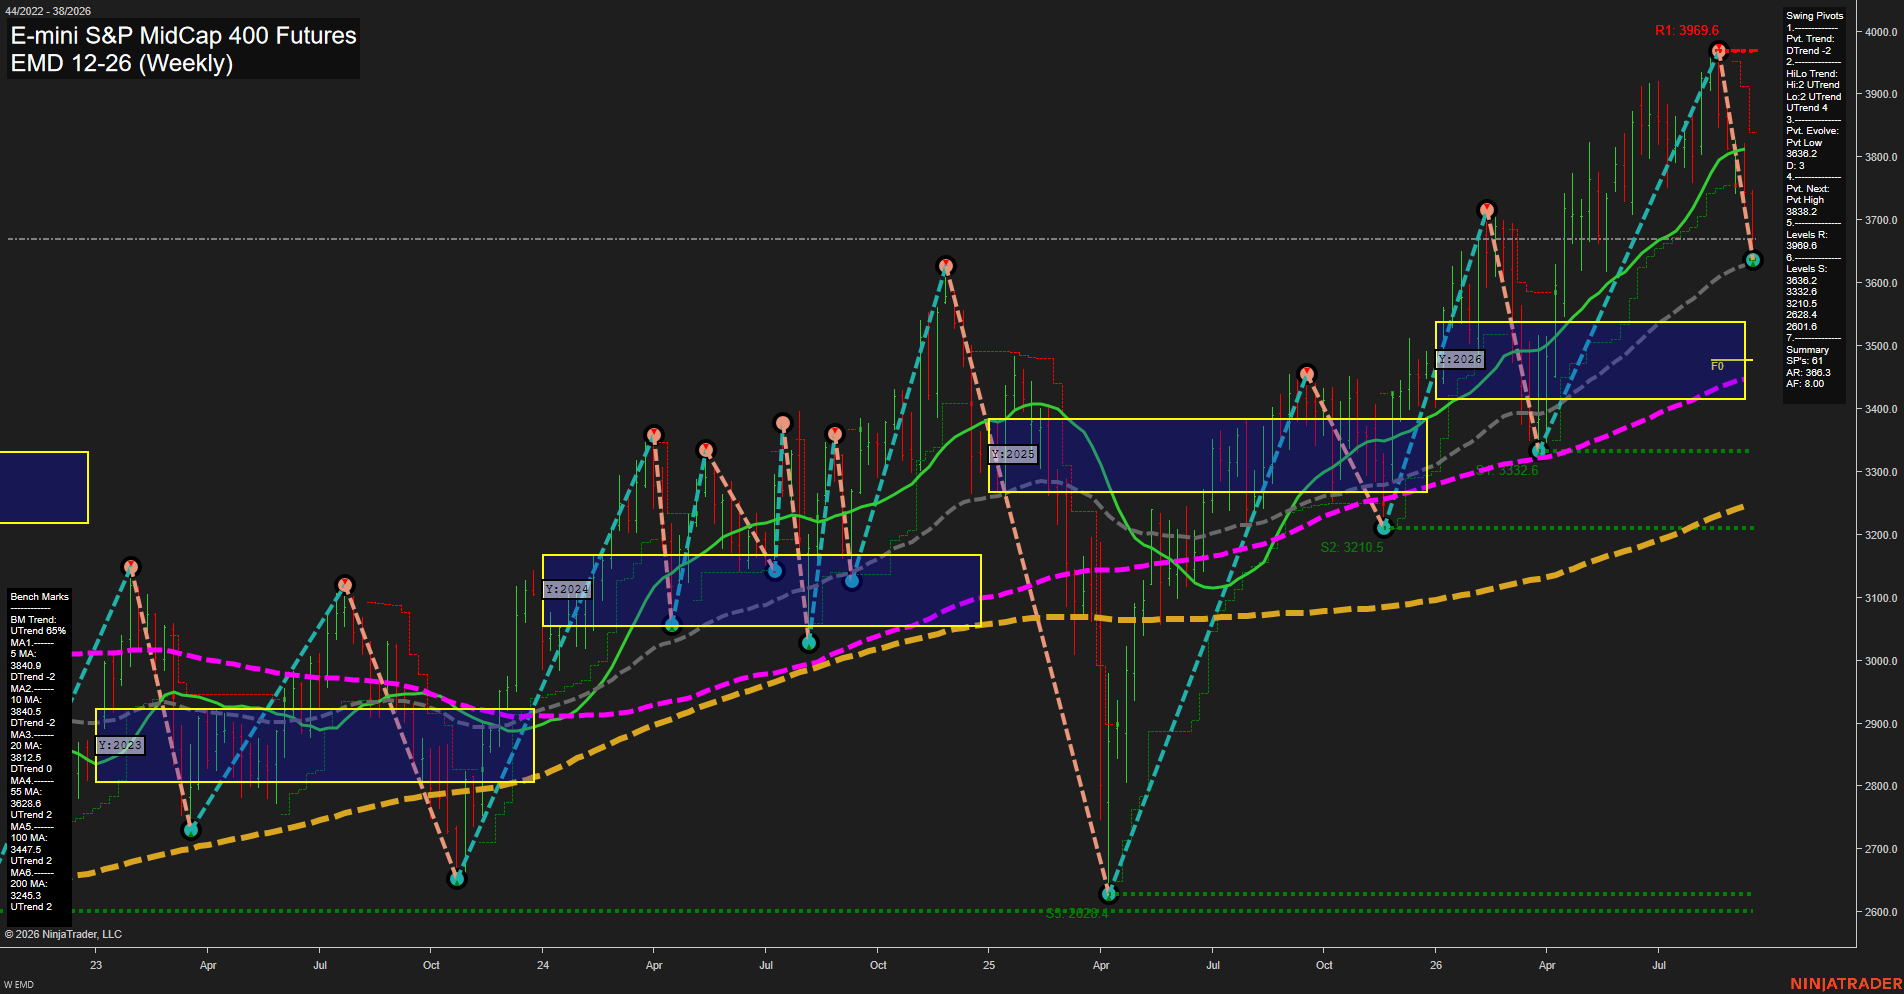Click the NinjaTrader, LLC copyright text

63,934
